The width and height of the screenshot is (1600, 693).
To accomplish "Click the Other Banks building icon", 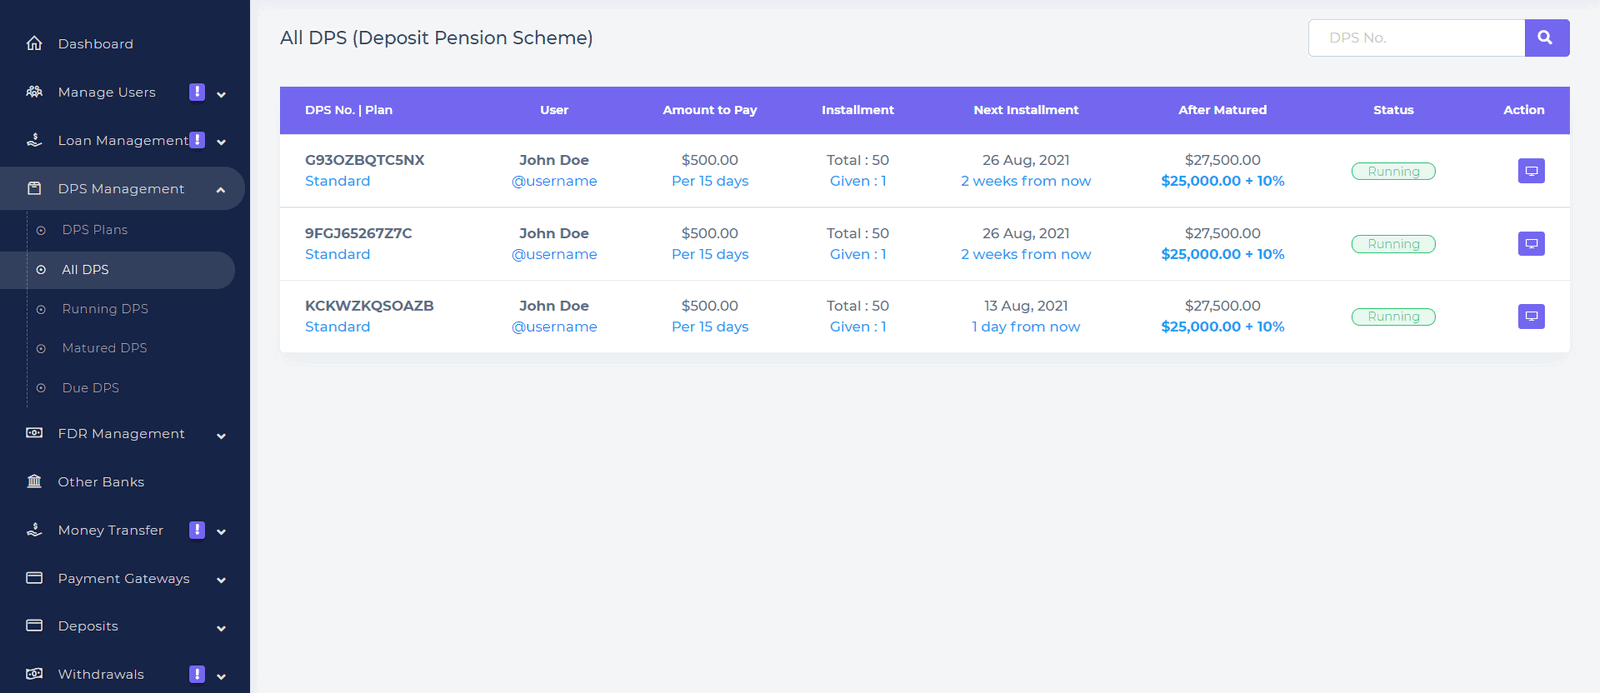I will [x=34, y=481].
